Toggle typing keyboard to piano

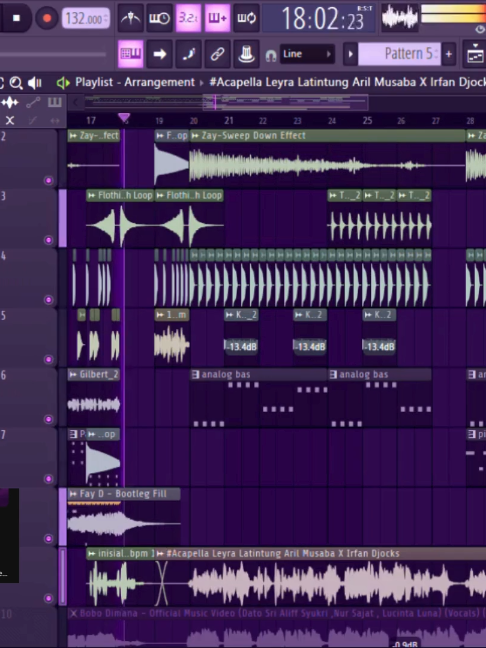[131, 54]
